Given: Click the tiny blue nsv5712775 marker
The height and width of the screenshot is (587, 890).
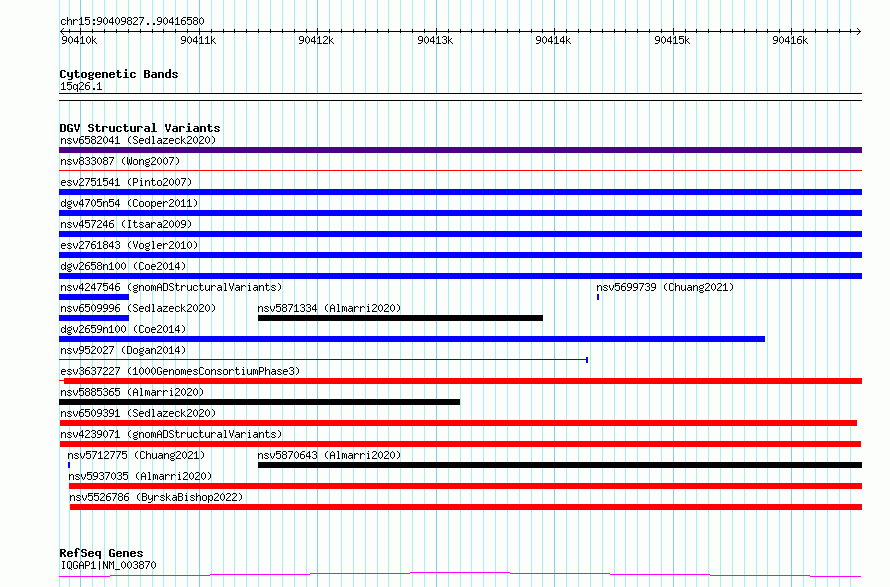Looking at the screenshot, I should pos(69,465).
